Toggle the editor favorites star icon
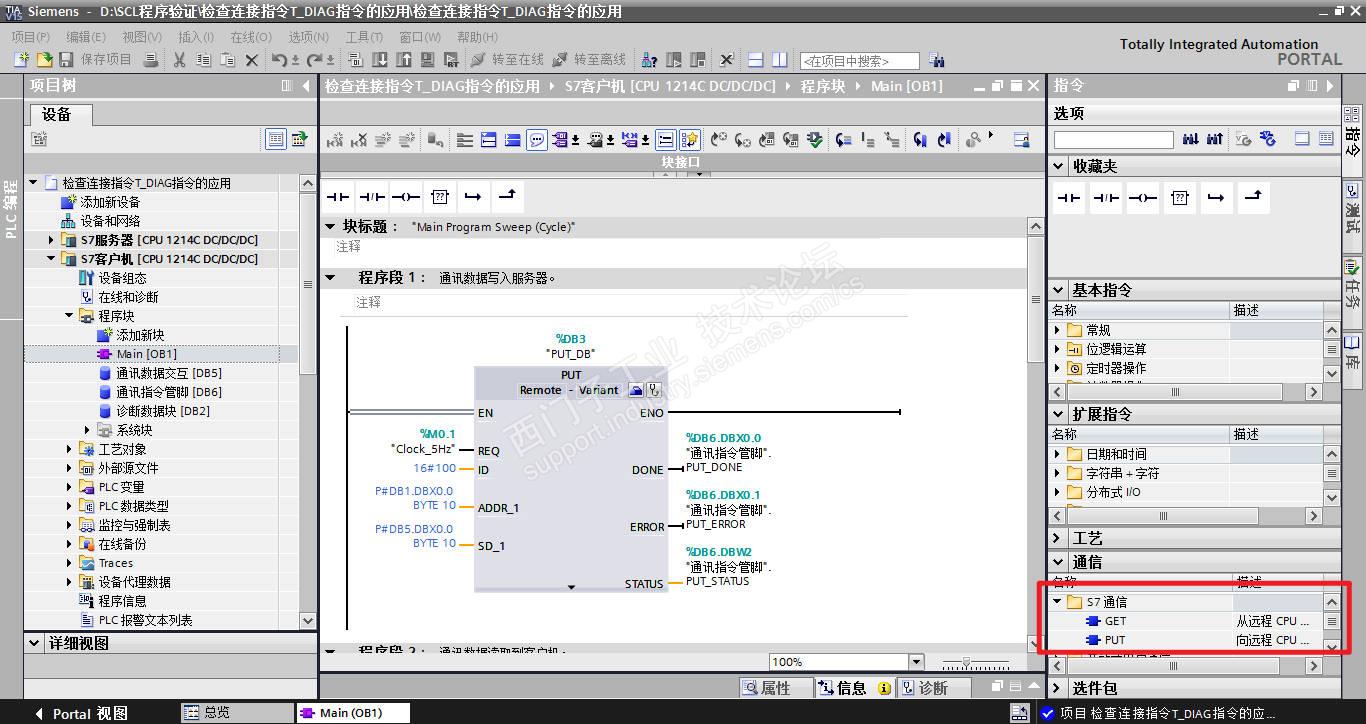 pos(689,140)
